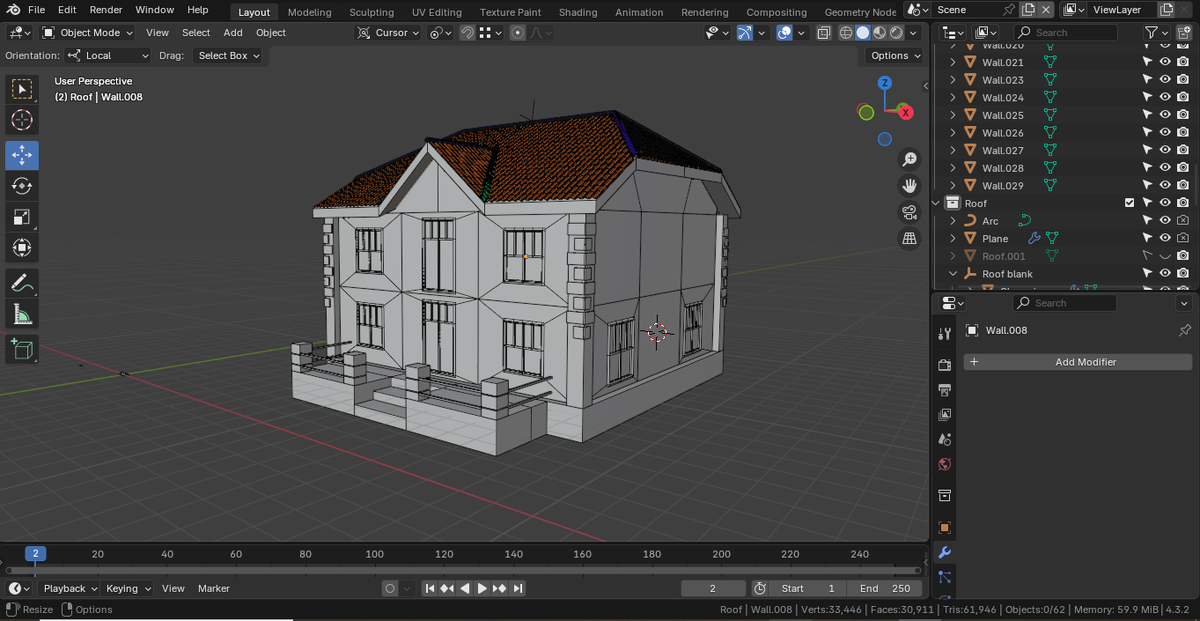Collapse the Roof blank item
The image size is (1200, 621).
coord(953,274)
